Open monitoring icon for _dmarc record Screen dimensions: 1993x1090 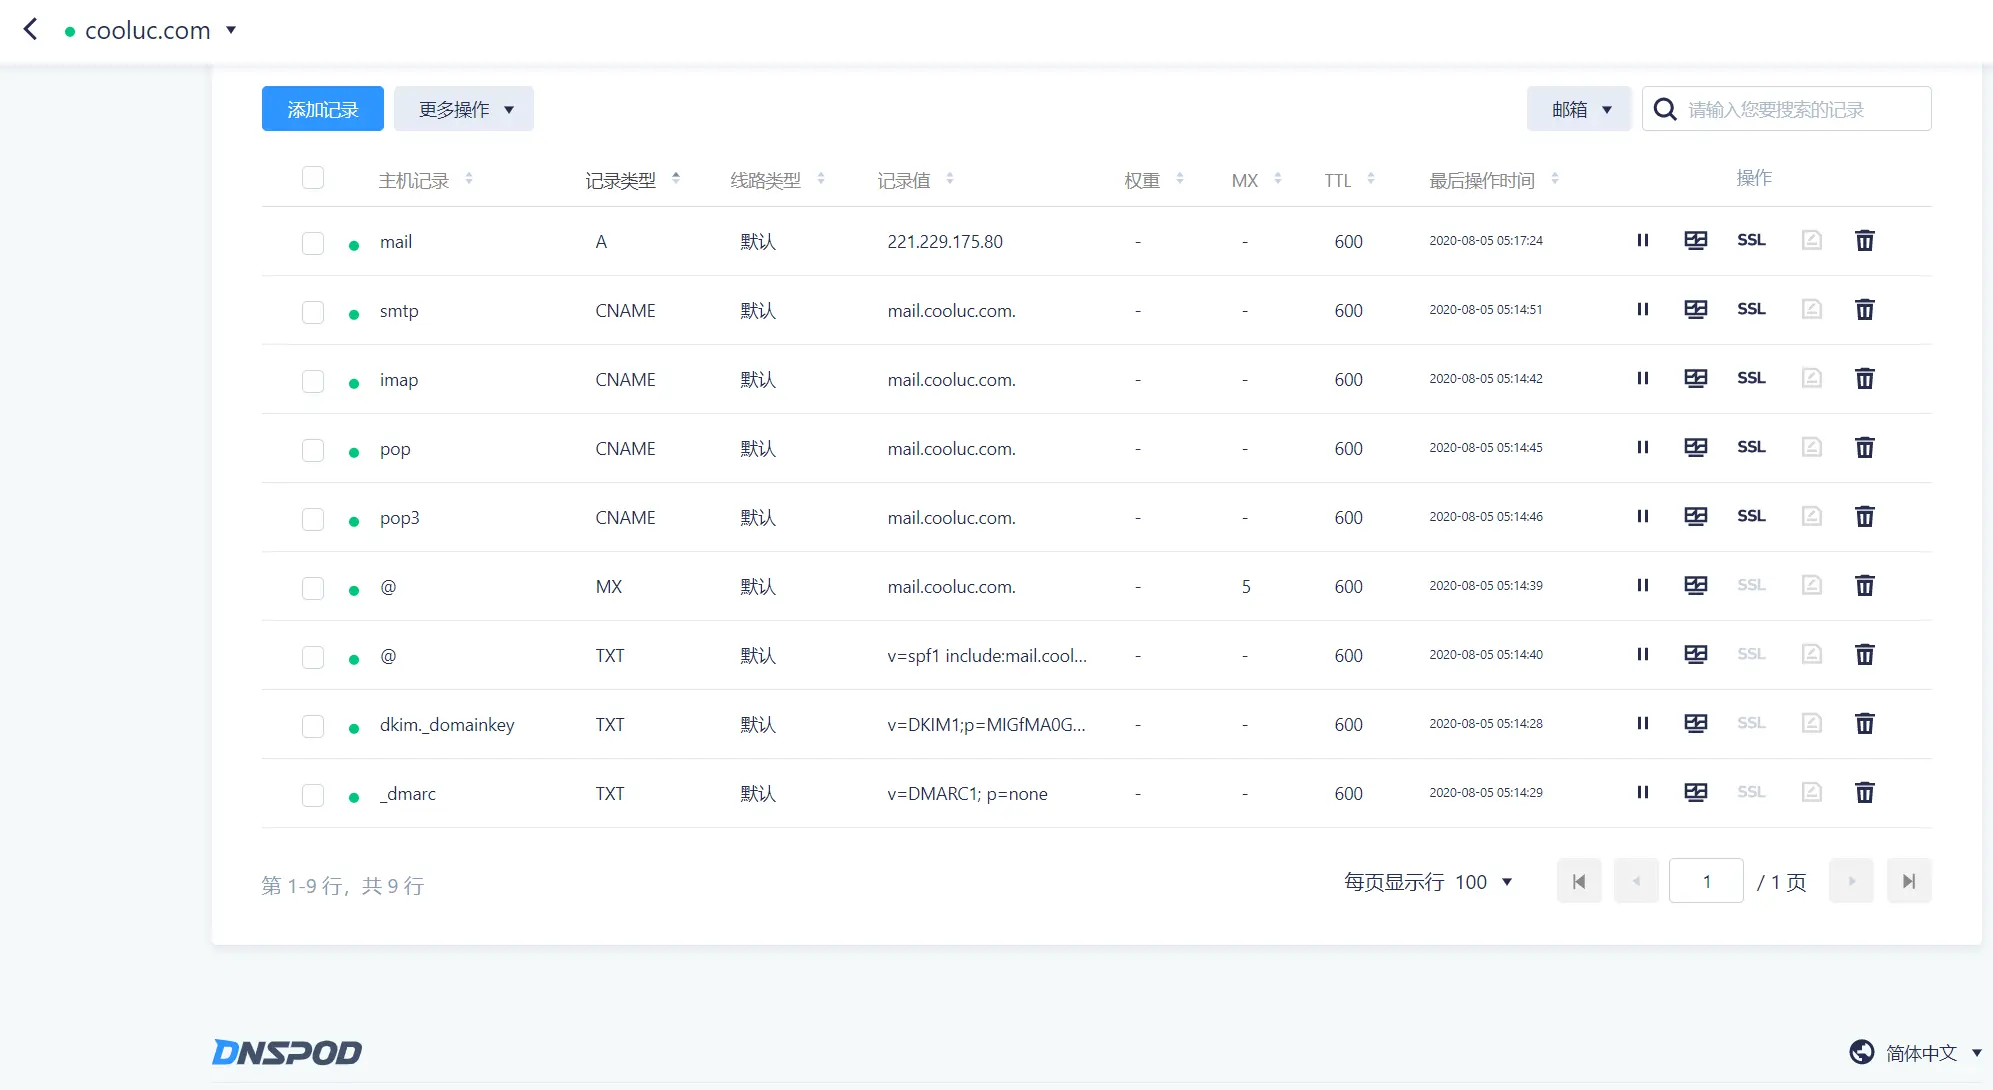click(1696, 792)
